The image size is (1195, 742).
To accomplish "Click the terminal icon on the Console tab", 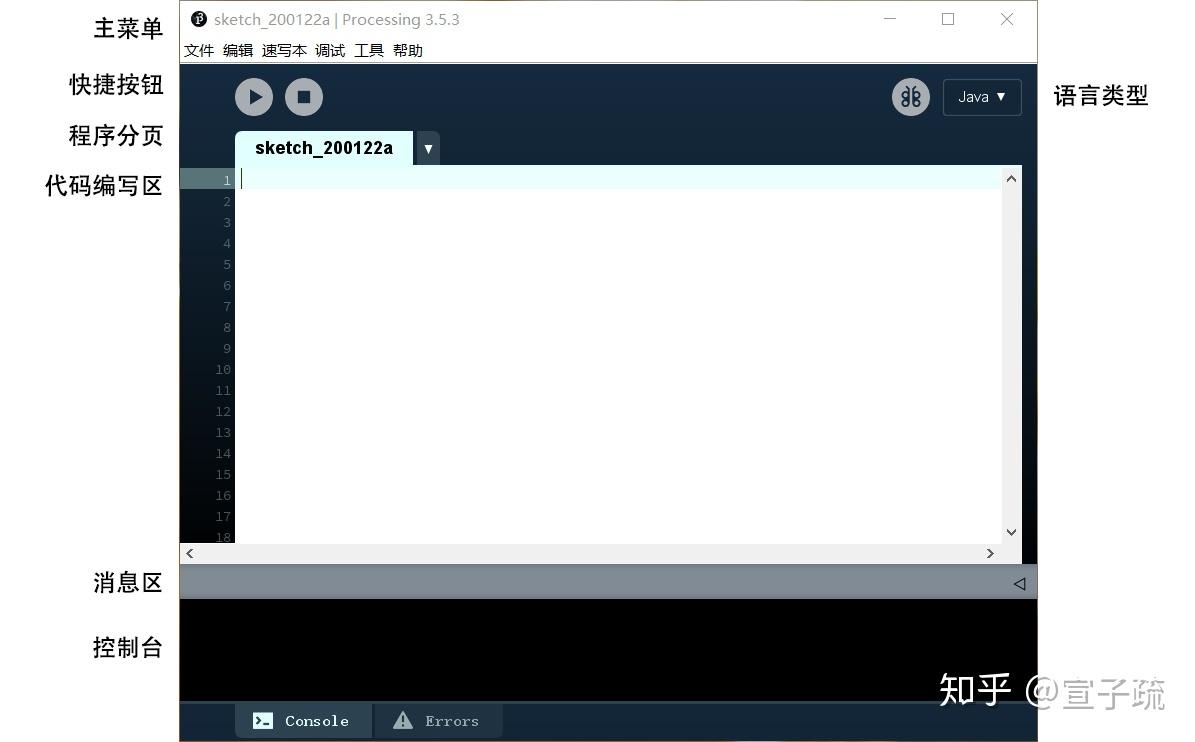I will point(262,720).
